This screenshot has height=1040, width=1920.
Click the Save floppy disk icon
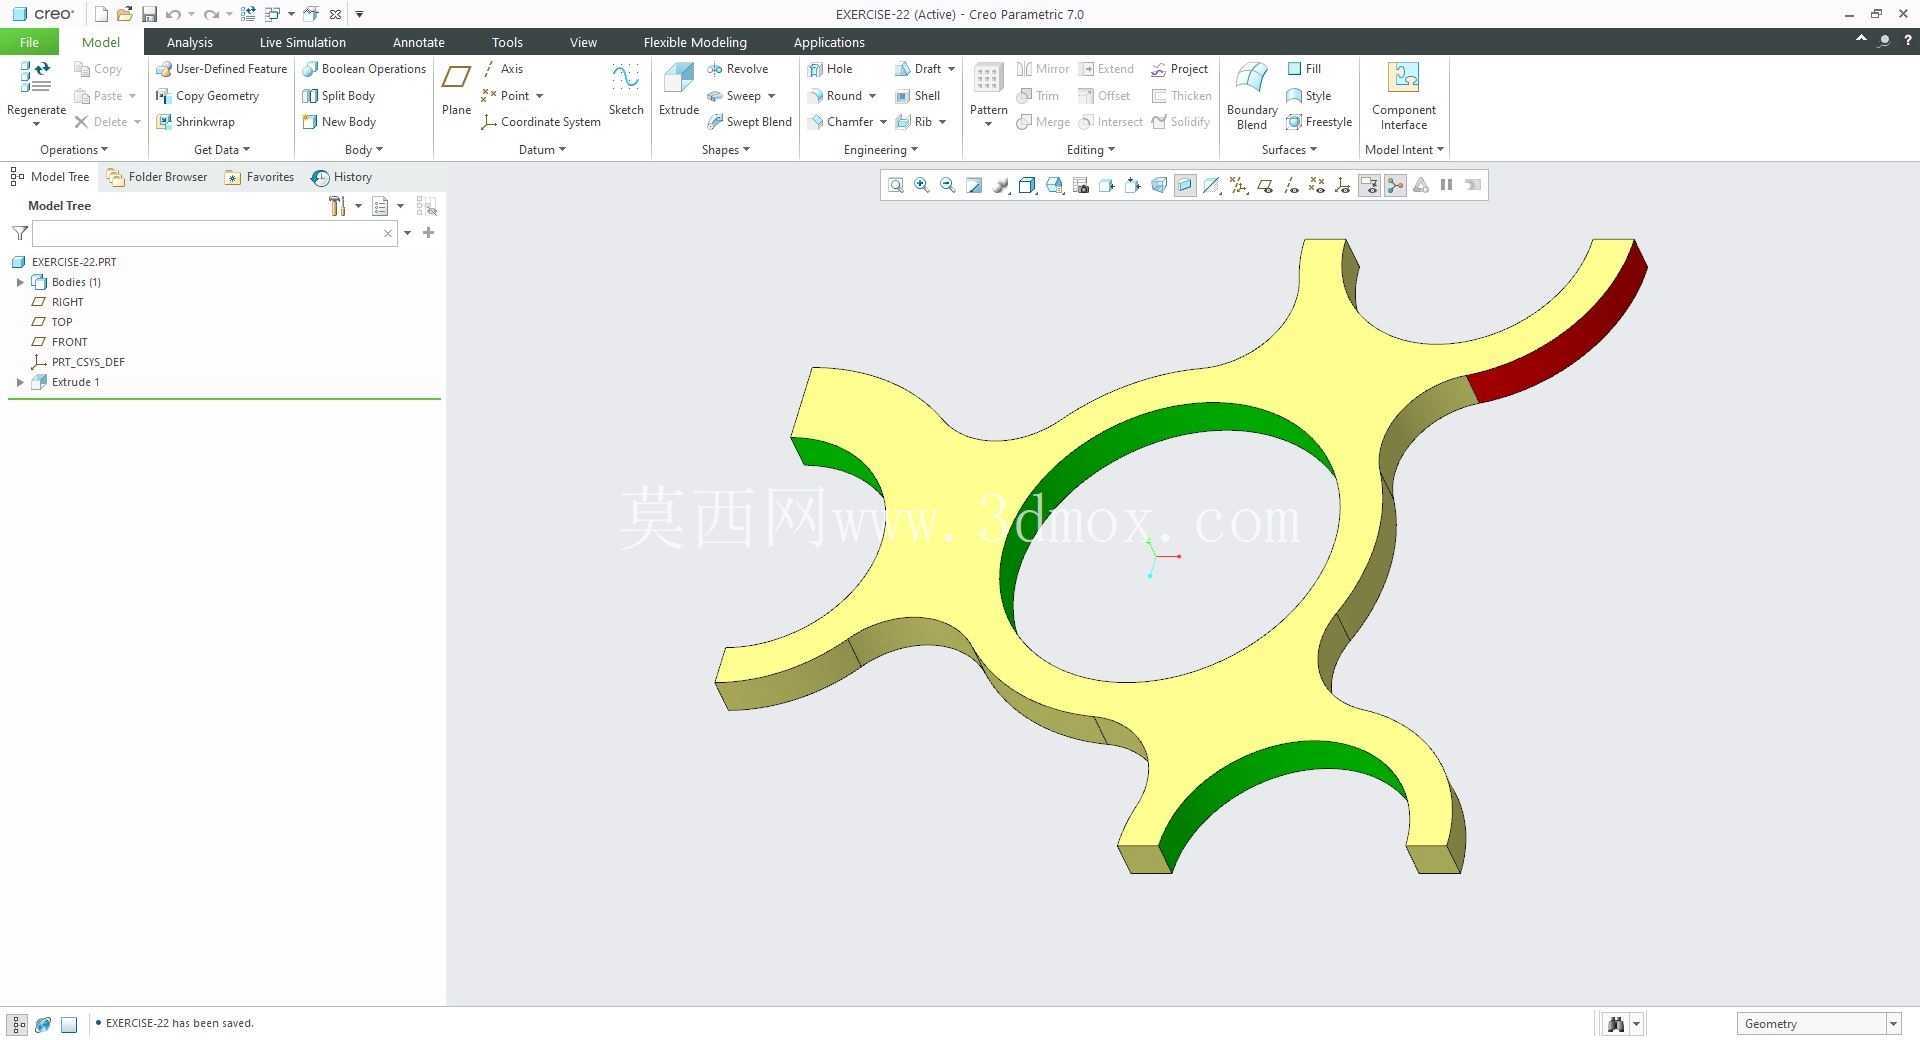(149, 14)
